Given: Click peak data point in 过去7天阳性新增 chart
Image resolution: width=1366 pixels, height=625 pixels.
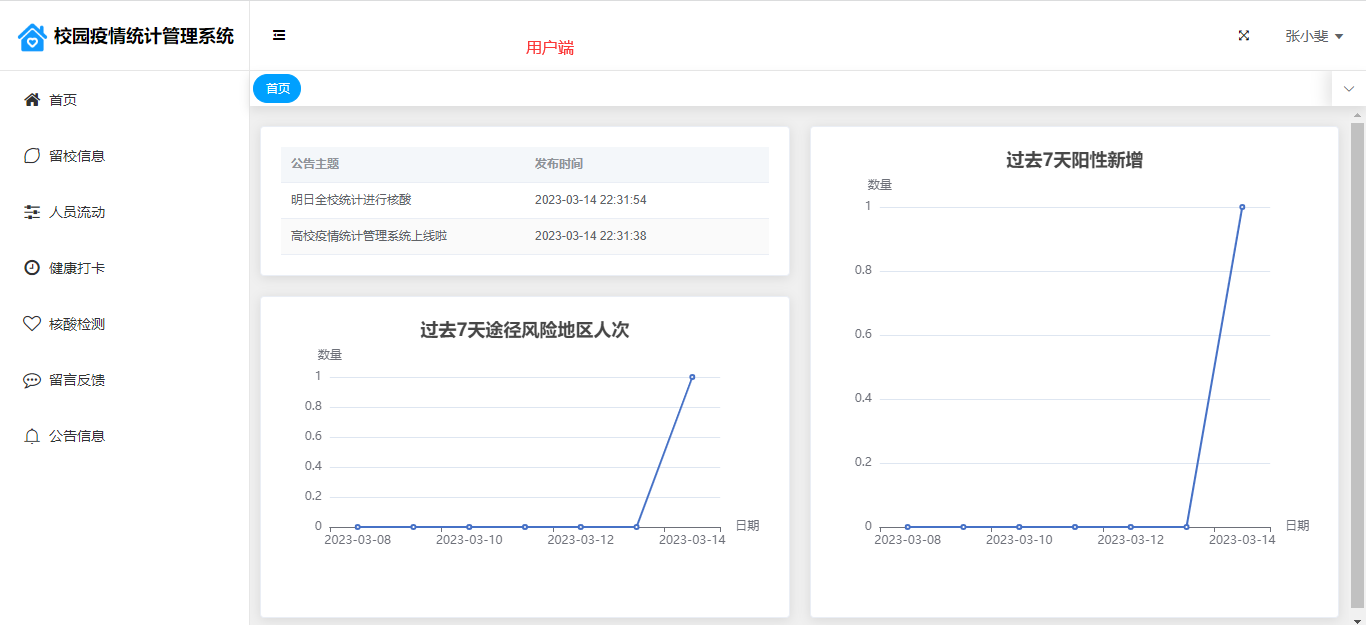Looking at the screenshot, I should (1242, 207).
